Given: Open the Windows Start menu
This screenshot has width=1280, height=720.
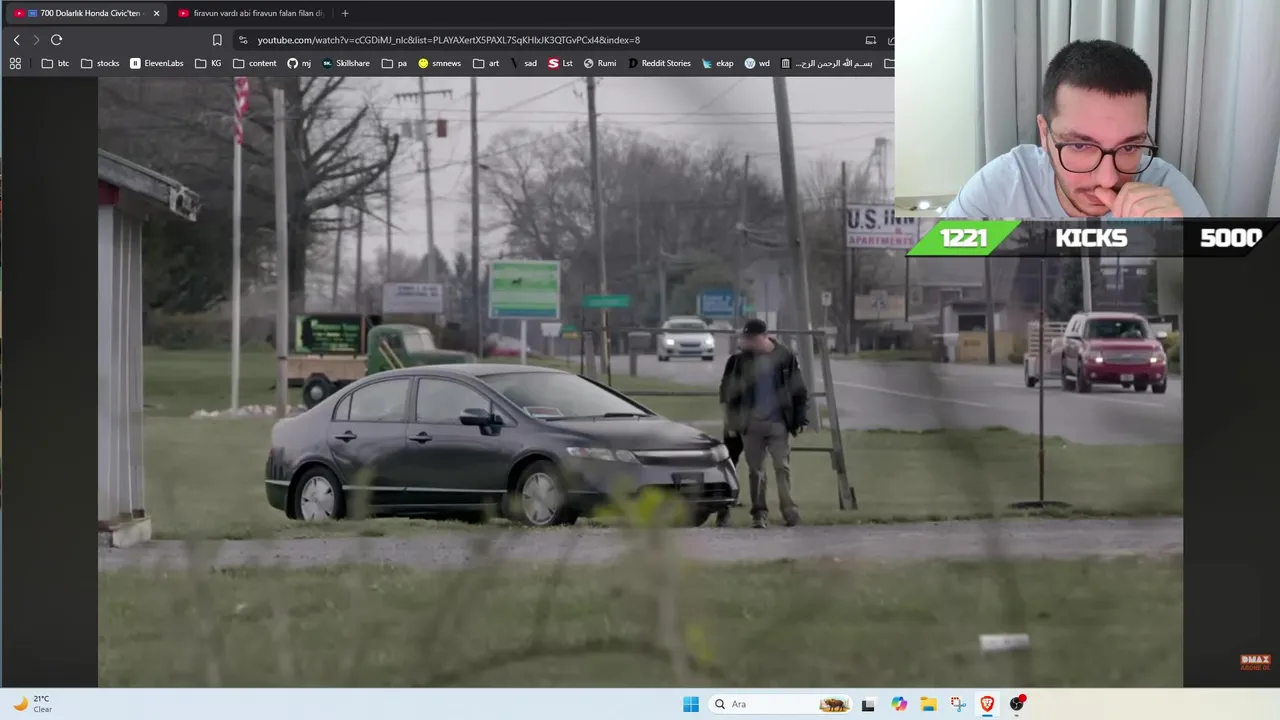Looking at the screenshot, I should pos(691,704).
